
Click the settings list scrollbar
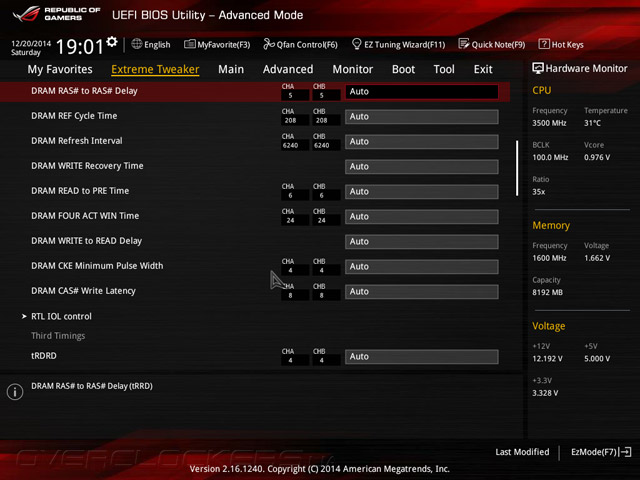pos(517,168)
